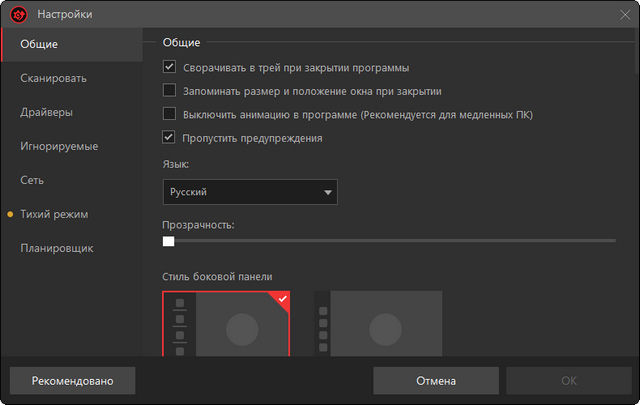Select Сеть in the sidebar
Viewport: 640px width, 405px height.
click(x=33, y=180)
